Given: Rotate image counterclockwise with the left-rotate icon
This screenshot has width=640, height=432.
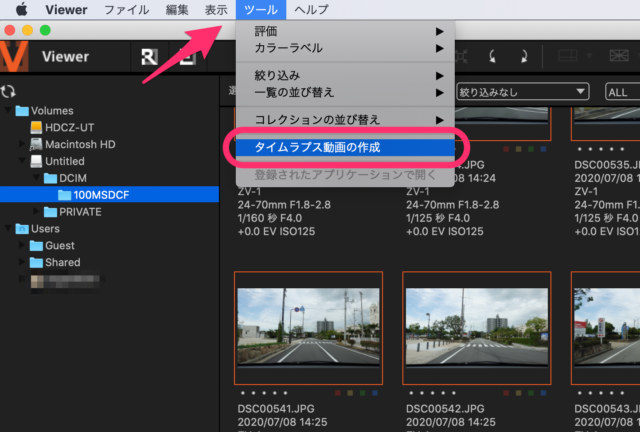Looking at the screenshot, I should tap(493, 56).
